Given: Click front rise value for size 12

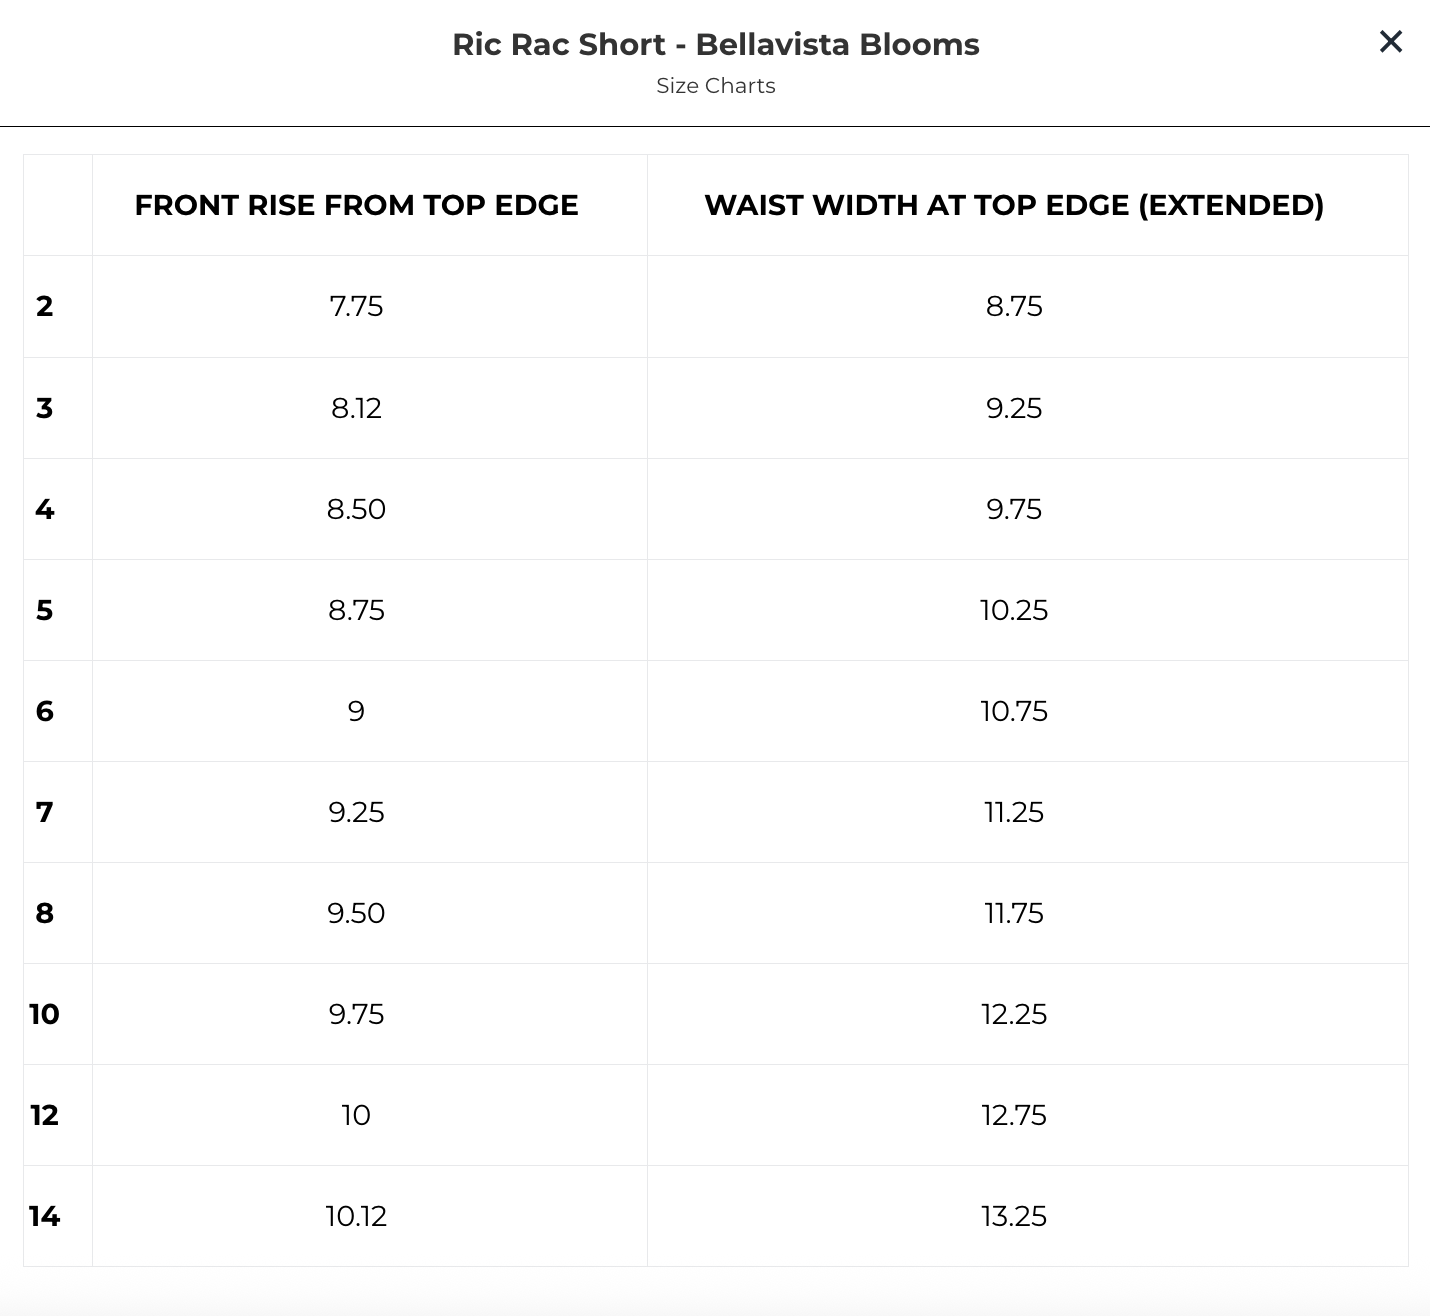Looking at the screenshot, I should coord(356,1115).
